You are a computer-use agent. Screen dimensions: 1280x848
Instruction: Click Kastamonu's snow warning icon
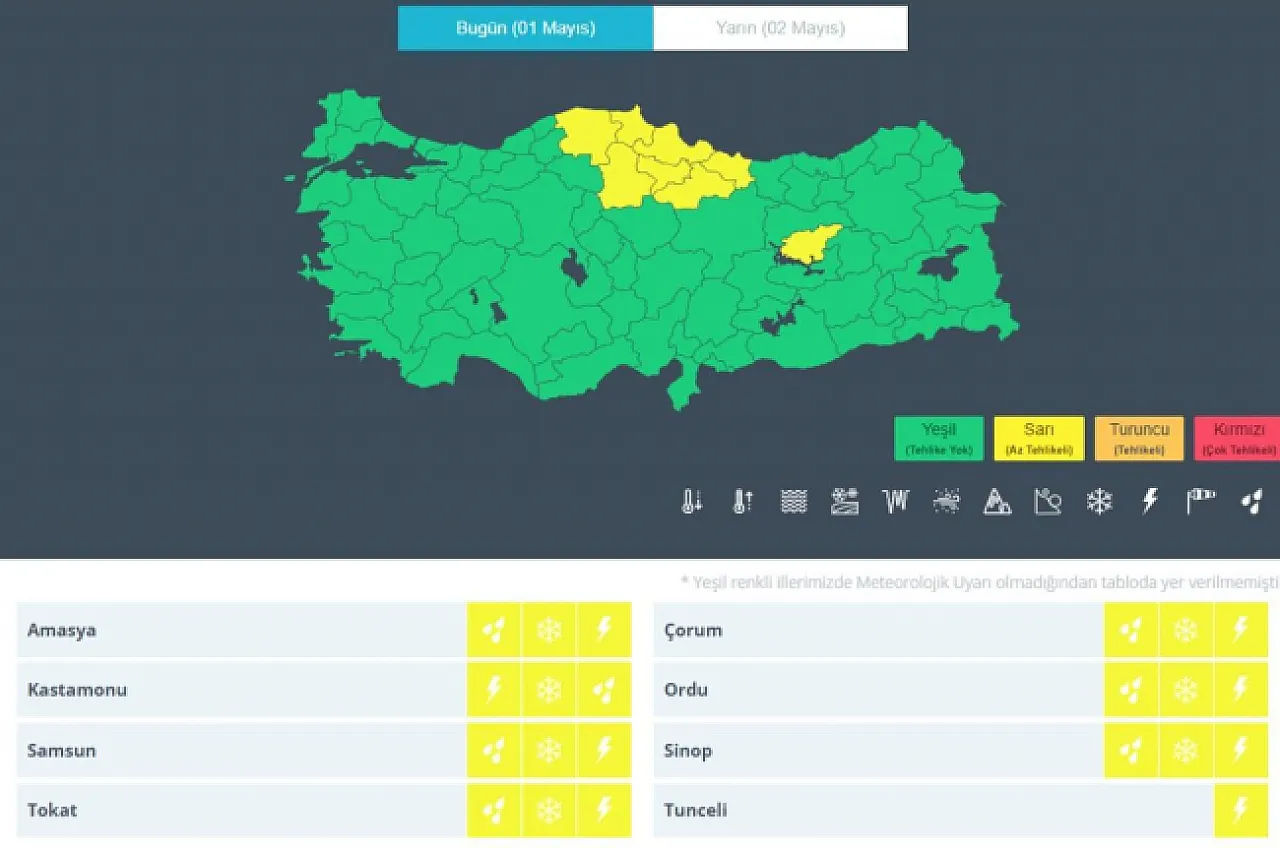coord(549,690)
